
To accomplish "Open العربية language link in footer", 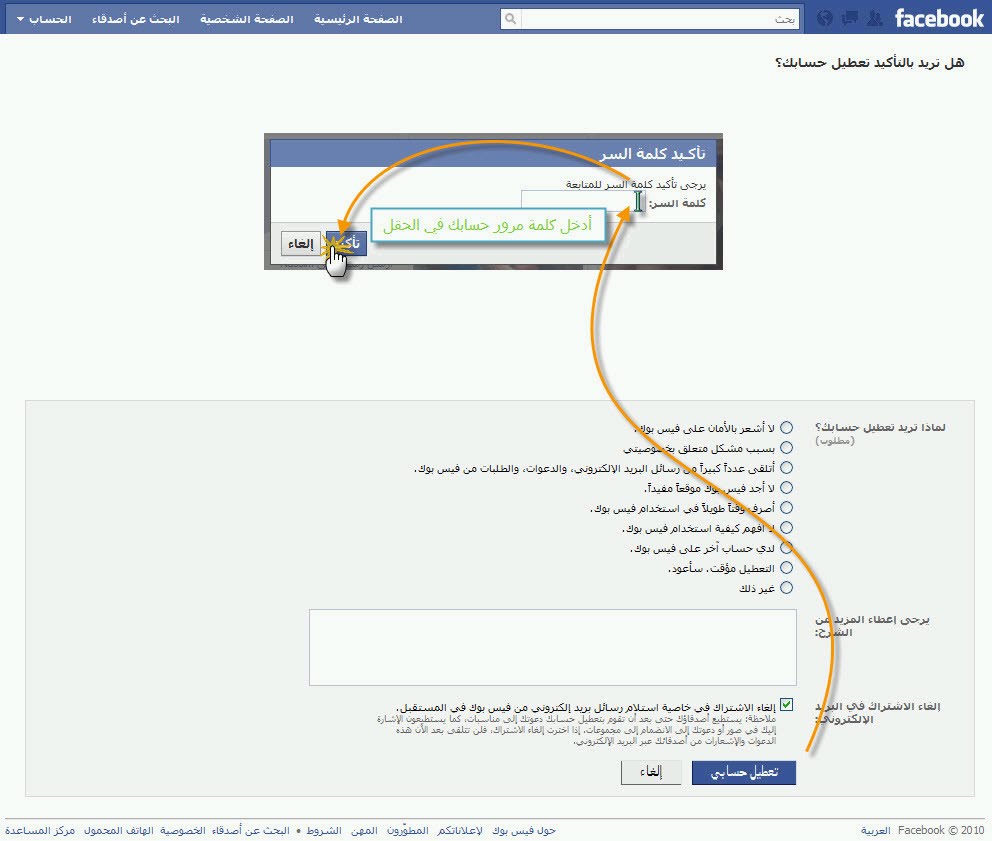I will coord(876,830).
